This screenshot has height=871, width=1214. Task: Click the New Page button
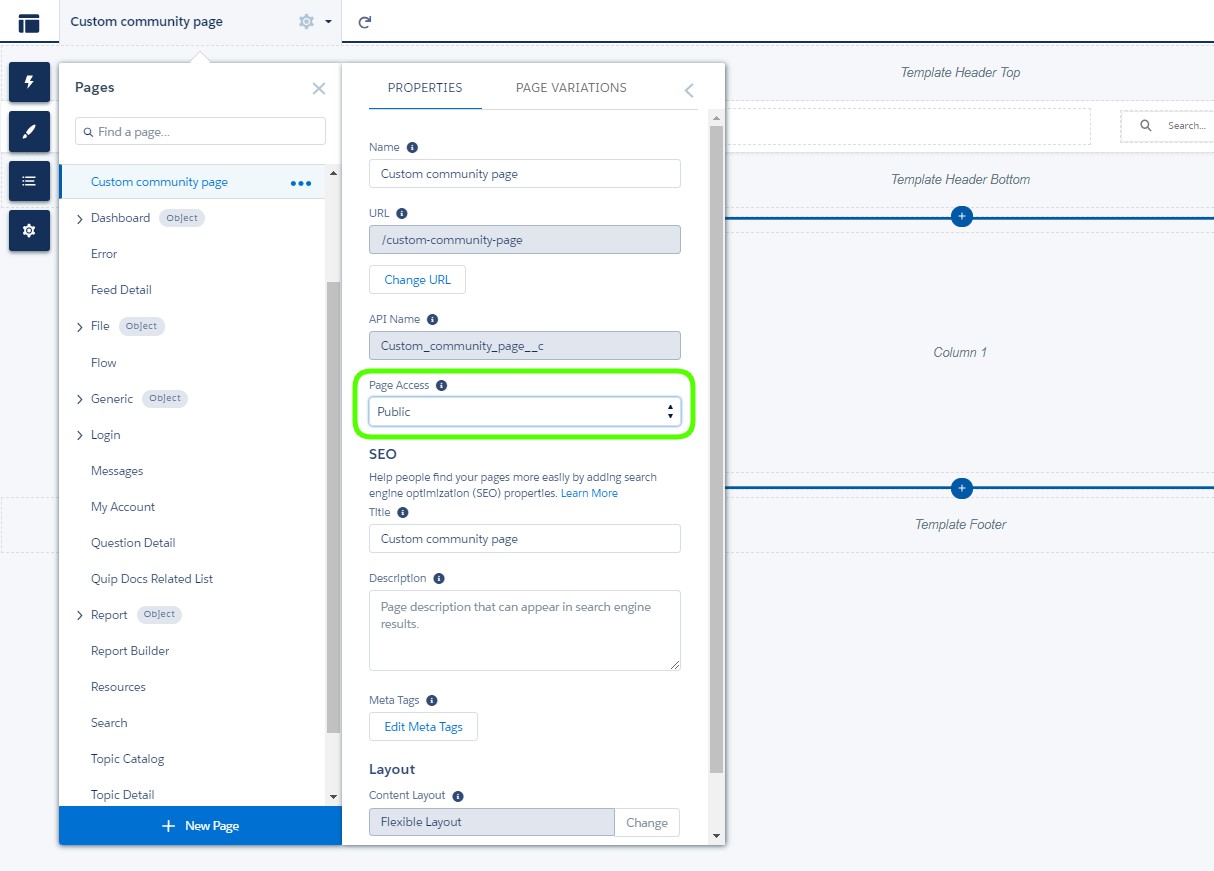[199, 825]
